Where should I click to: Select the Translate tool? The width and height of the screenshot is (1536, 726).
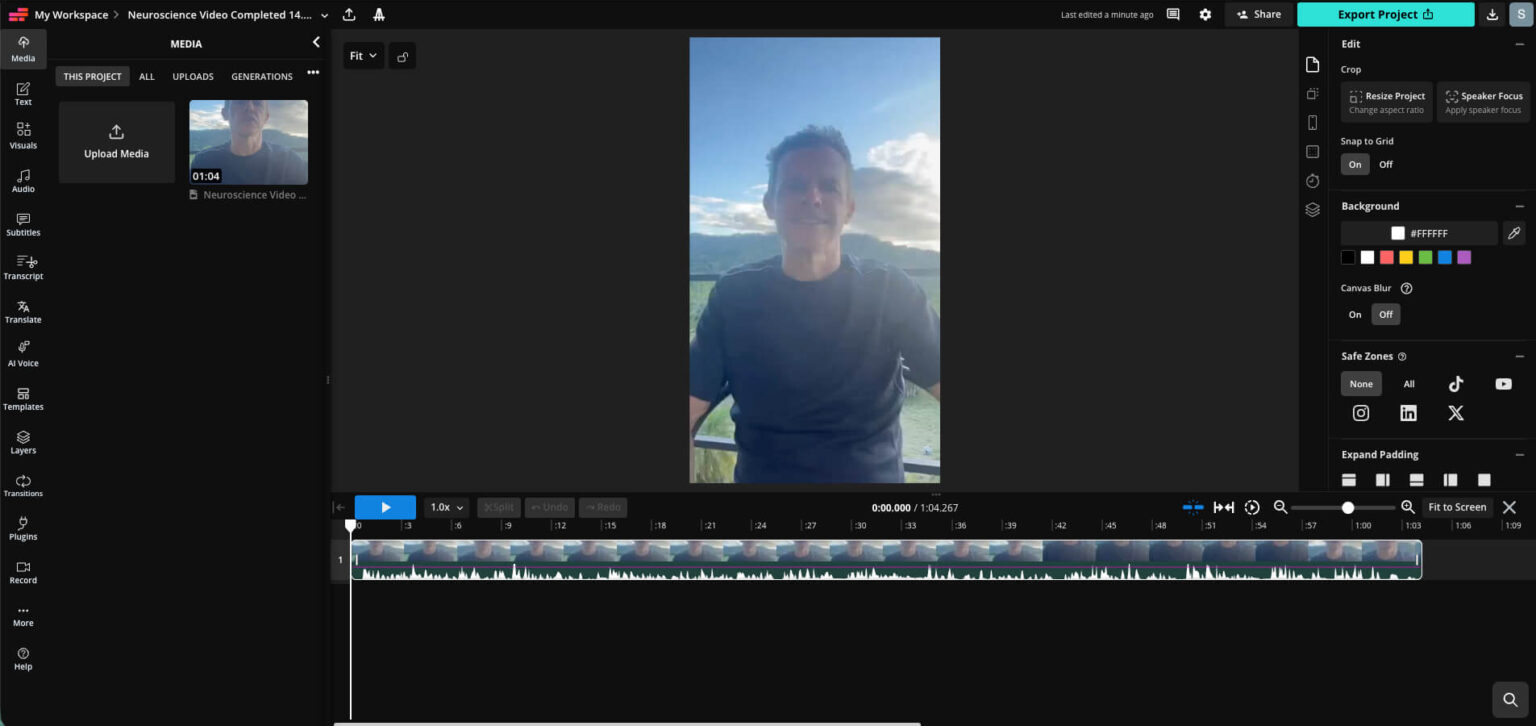[23, 312]
